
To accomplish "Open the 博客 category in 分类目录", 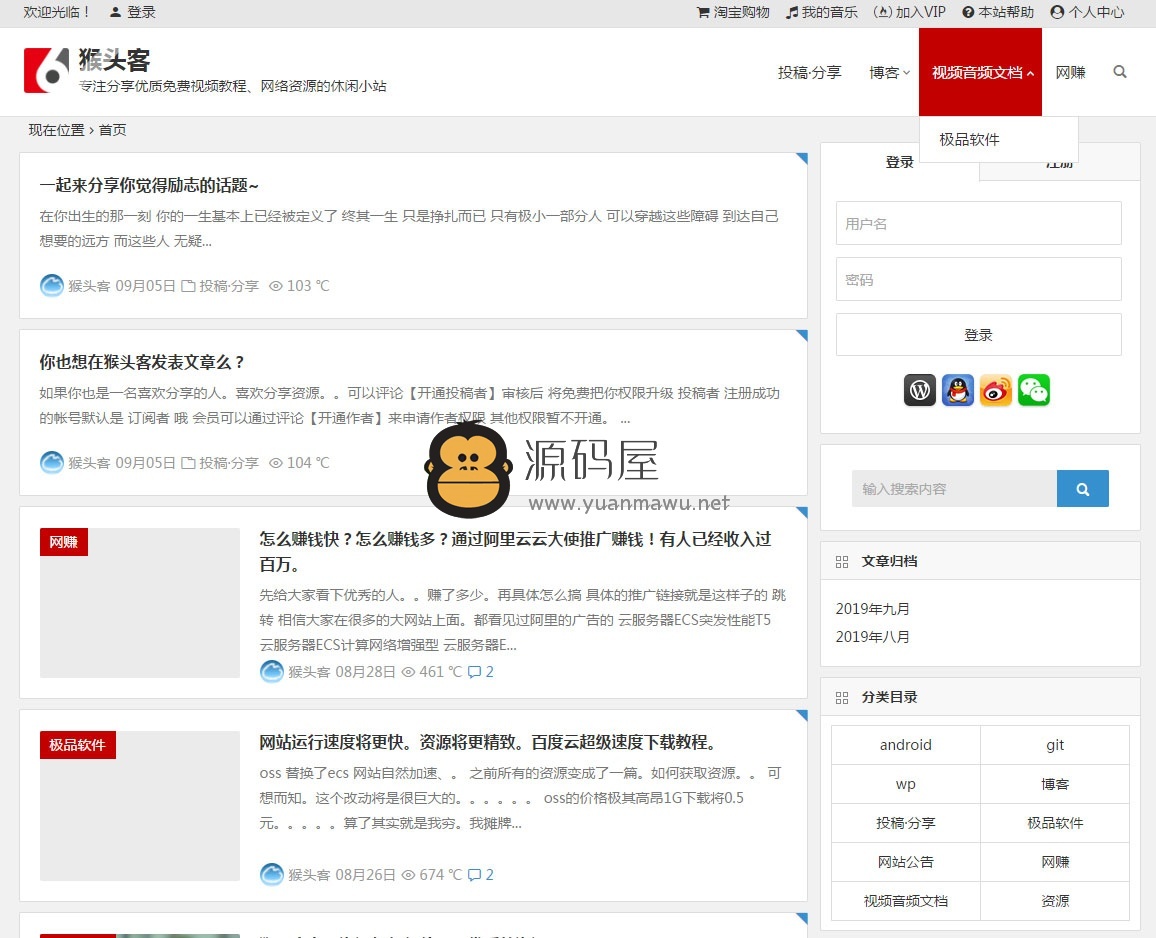I will (1055, 784).
